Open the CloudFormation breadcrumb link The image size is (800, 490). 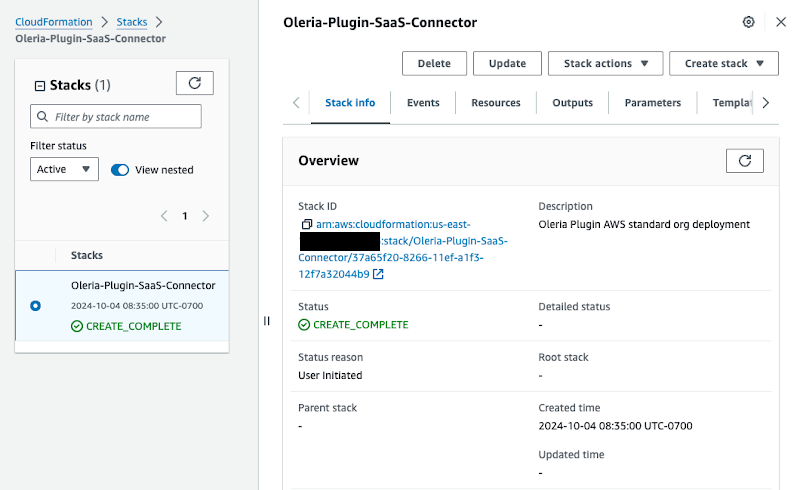[54, 22]
